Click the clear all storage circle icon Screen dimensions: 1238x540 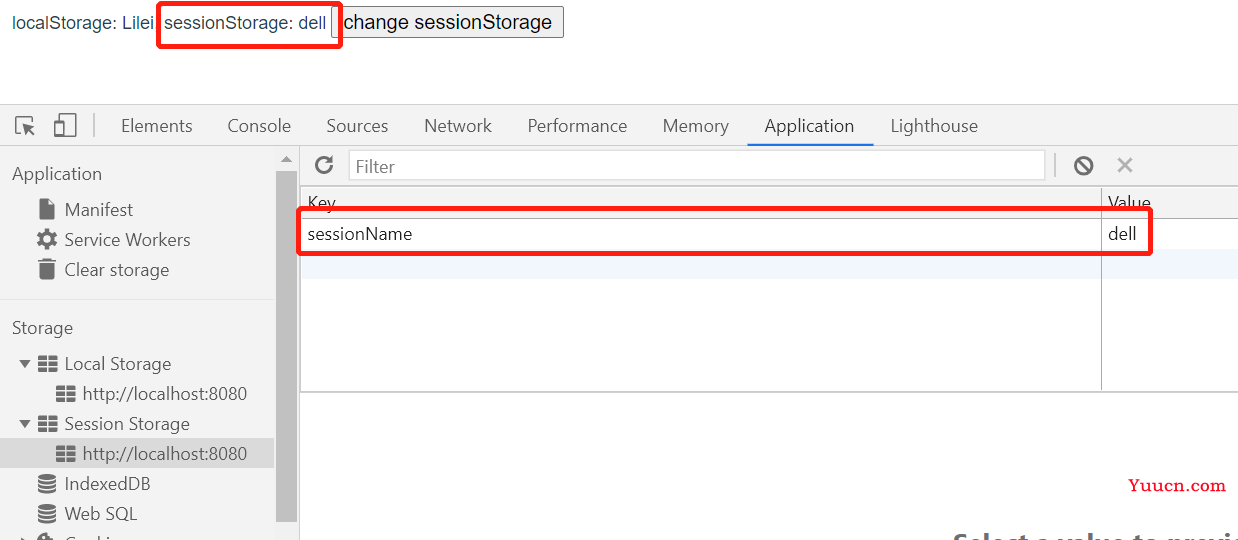coord(1084,166)
